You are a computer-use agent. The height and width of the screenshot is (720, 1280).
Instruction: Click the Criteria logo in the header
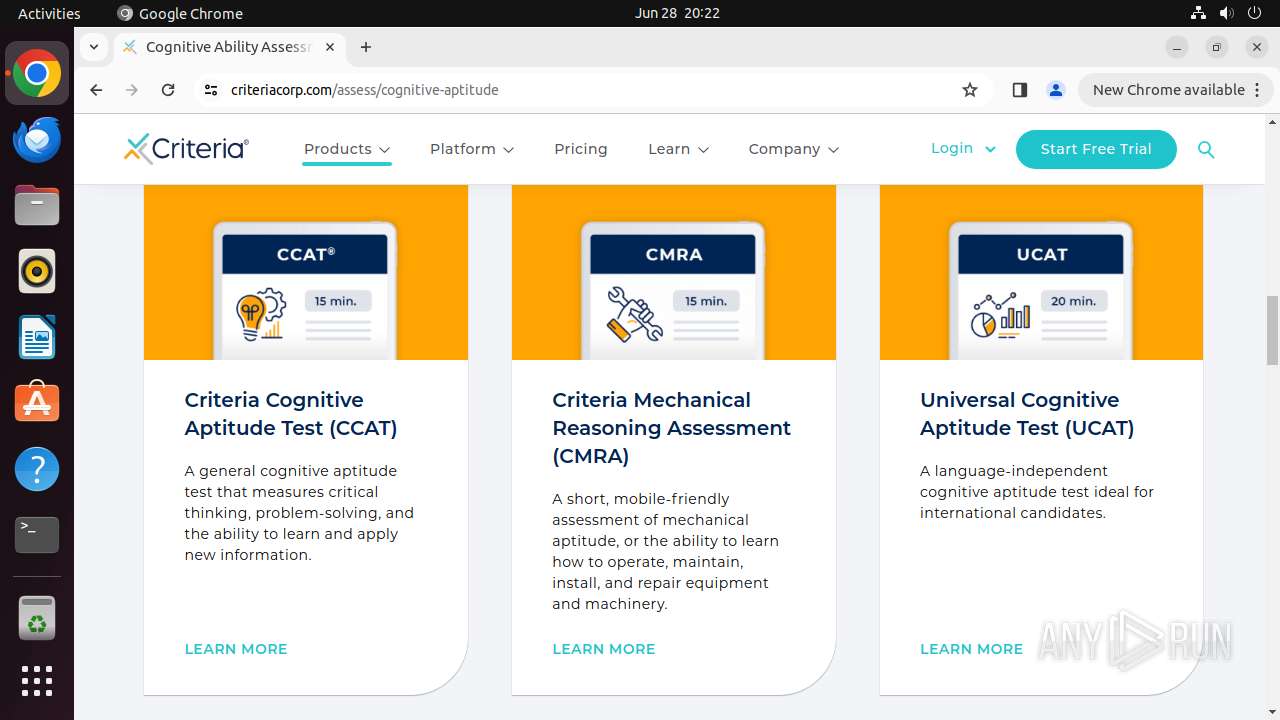coord(187,149)
